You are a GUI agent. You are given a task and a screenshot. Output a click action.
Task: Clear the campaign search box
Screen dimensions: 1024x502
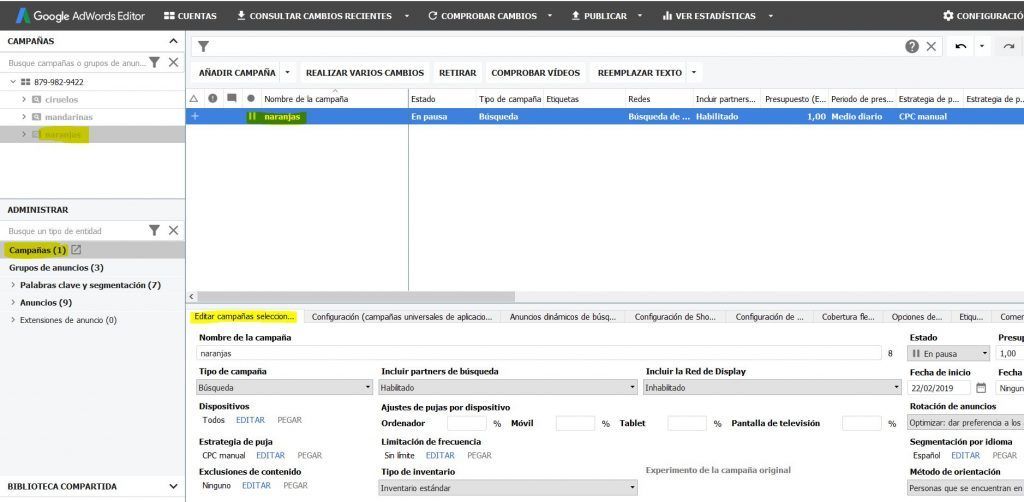(173, 63)
